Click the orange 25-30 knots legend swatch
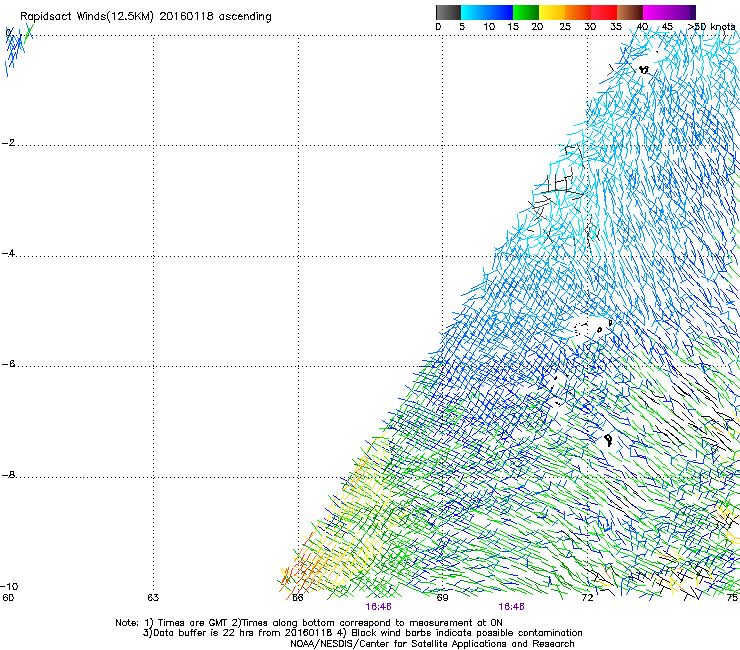 (x=578, y=12)
